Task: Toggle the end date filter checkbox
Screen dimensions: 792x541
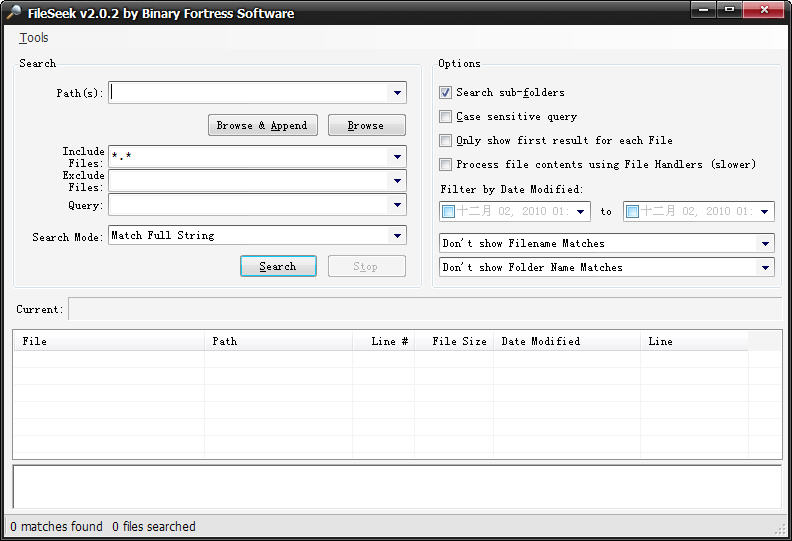Action: point(632,212)
